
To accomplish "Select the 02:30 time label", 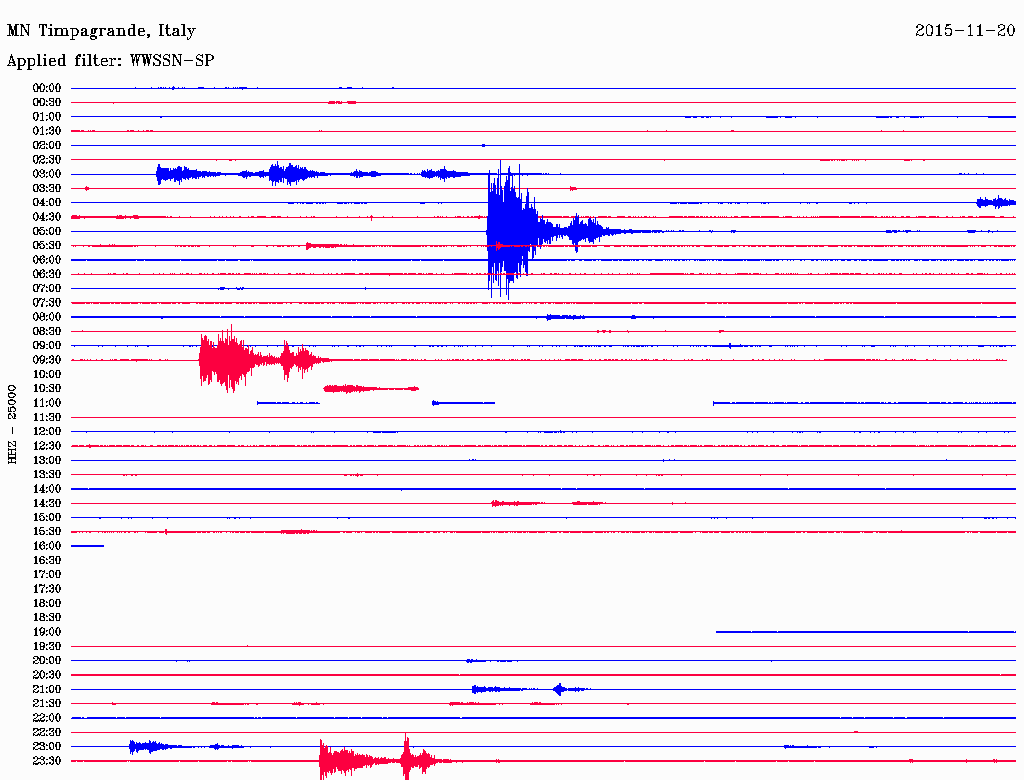I will coord(47,160).
